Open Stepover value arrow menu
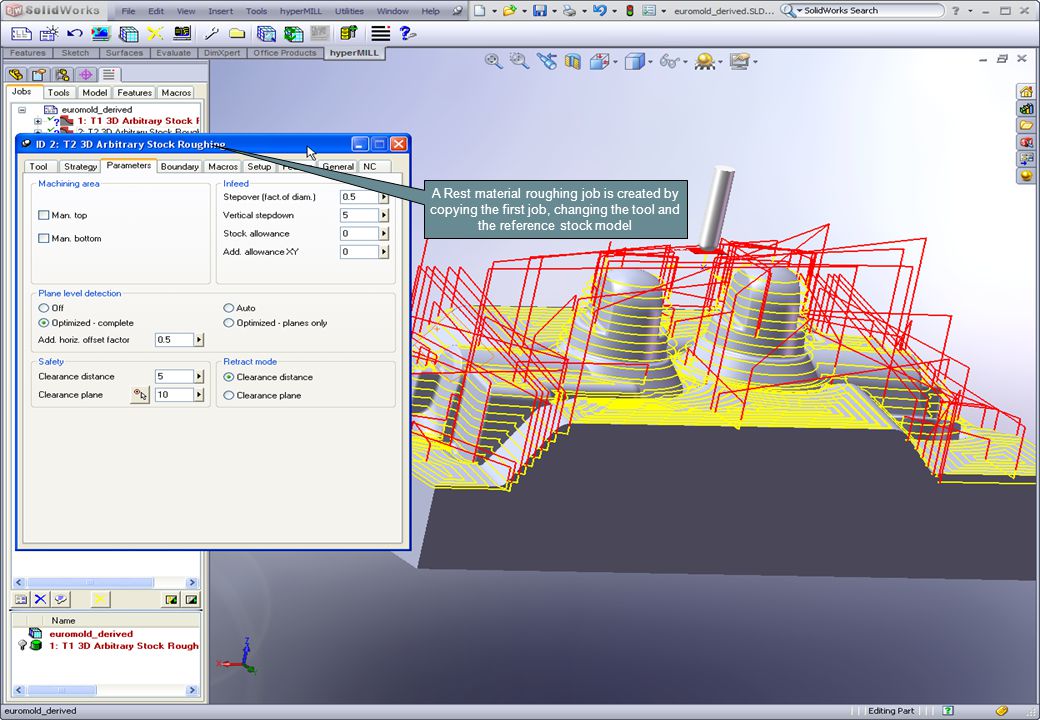The width and height of the screenshot is (1040, 720). pyautogui.click(x=383, y=197)
